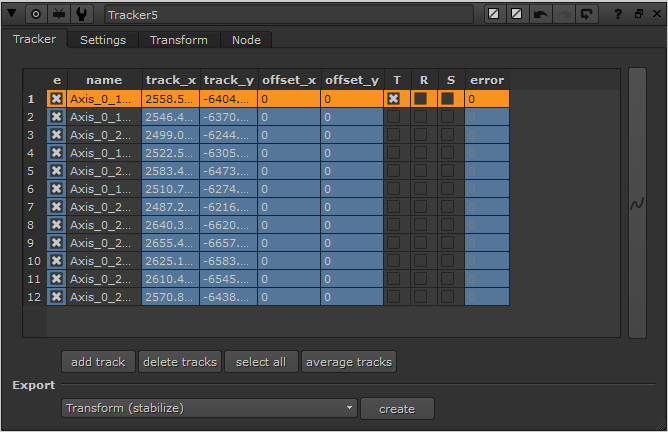Float the panel using the float icon
Image resolution: width=668 pixels, height=432 pixels.
[x=637, y=15]
